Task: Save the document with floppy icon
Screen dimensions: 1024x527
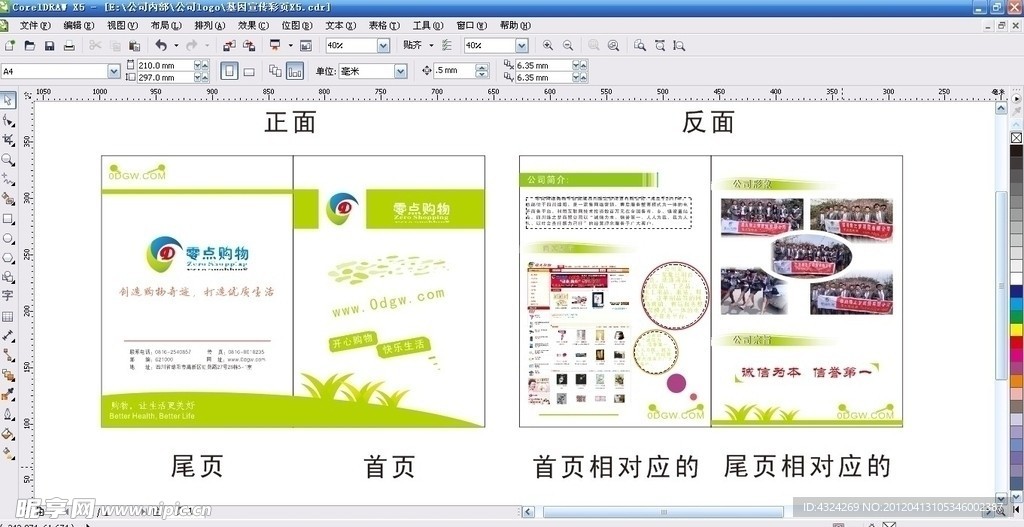Action: (50, 45)
